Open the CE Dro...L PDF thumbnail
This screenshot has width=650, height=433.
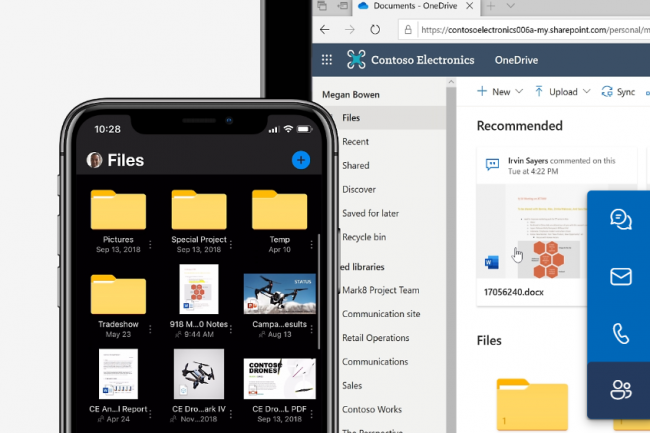coord(279,378)
